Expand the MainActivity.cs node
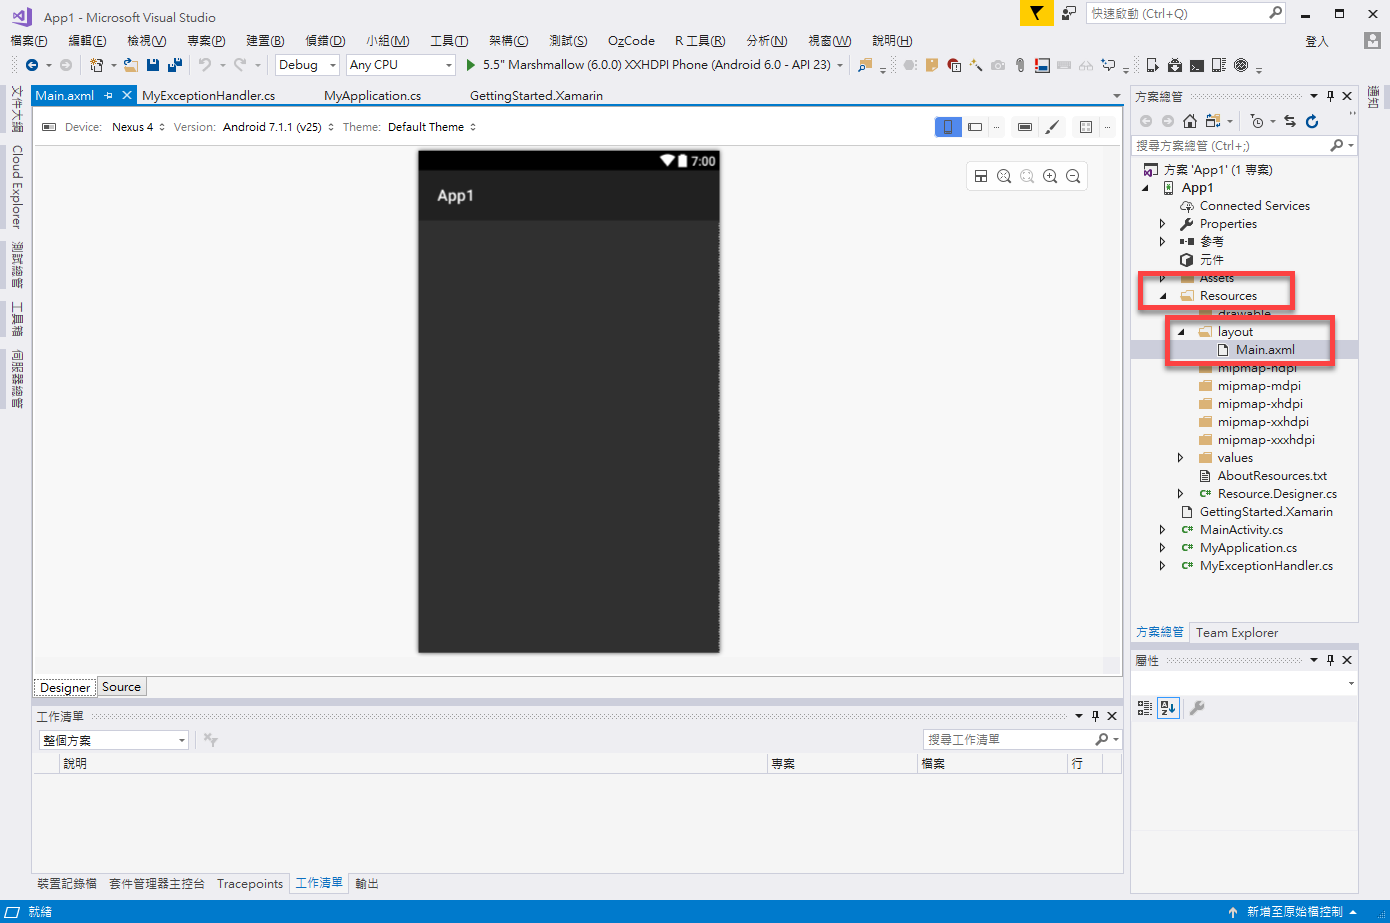 [x=1162, y=530]
